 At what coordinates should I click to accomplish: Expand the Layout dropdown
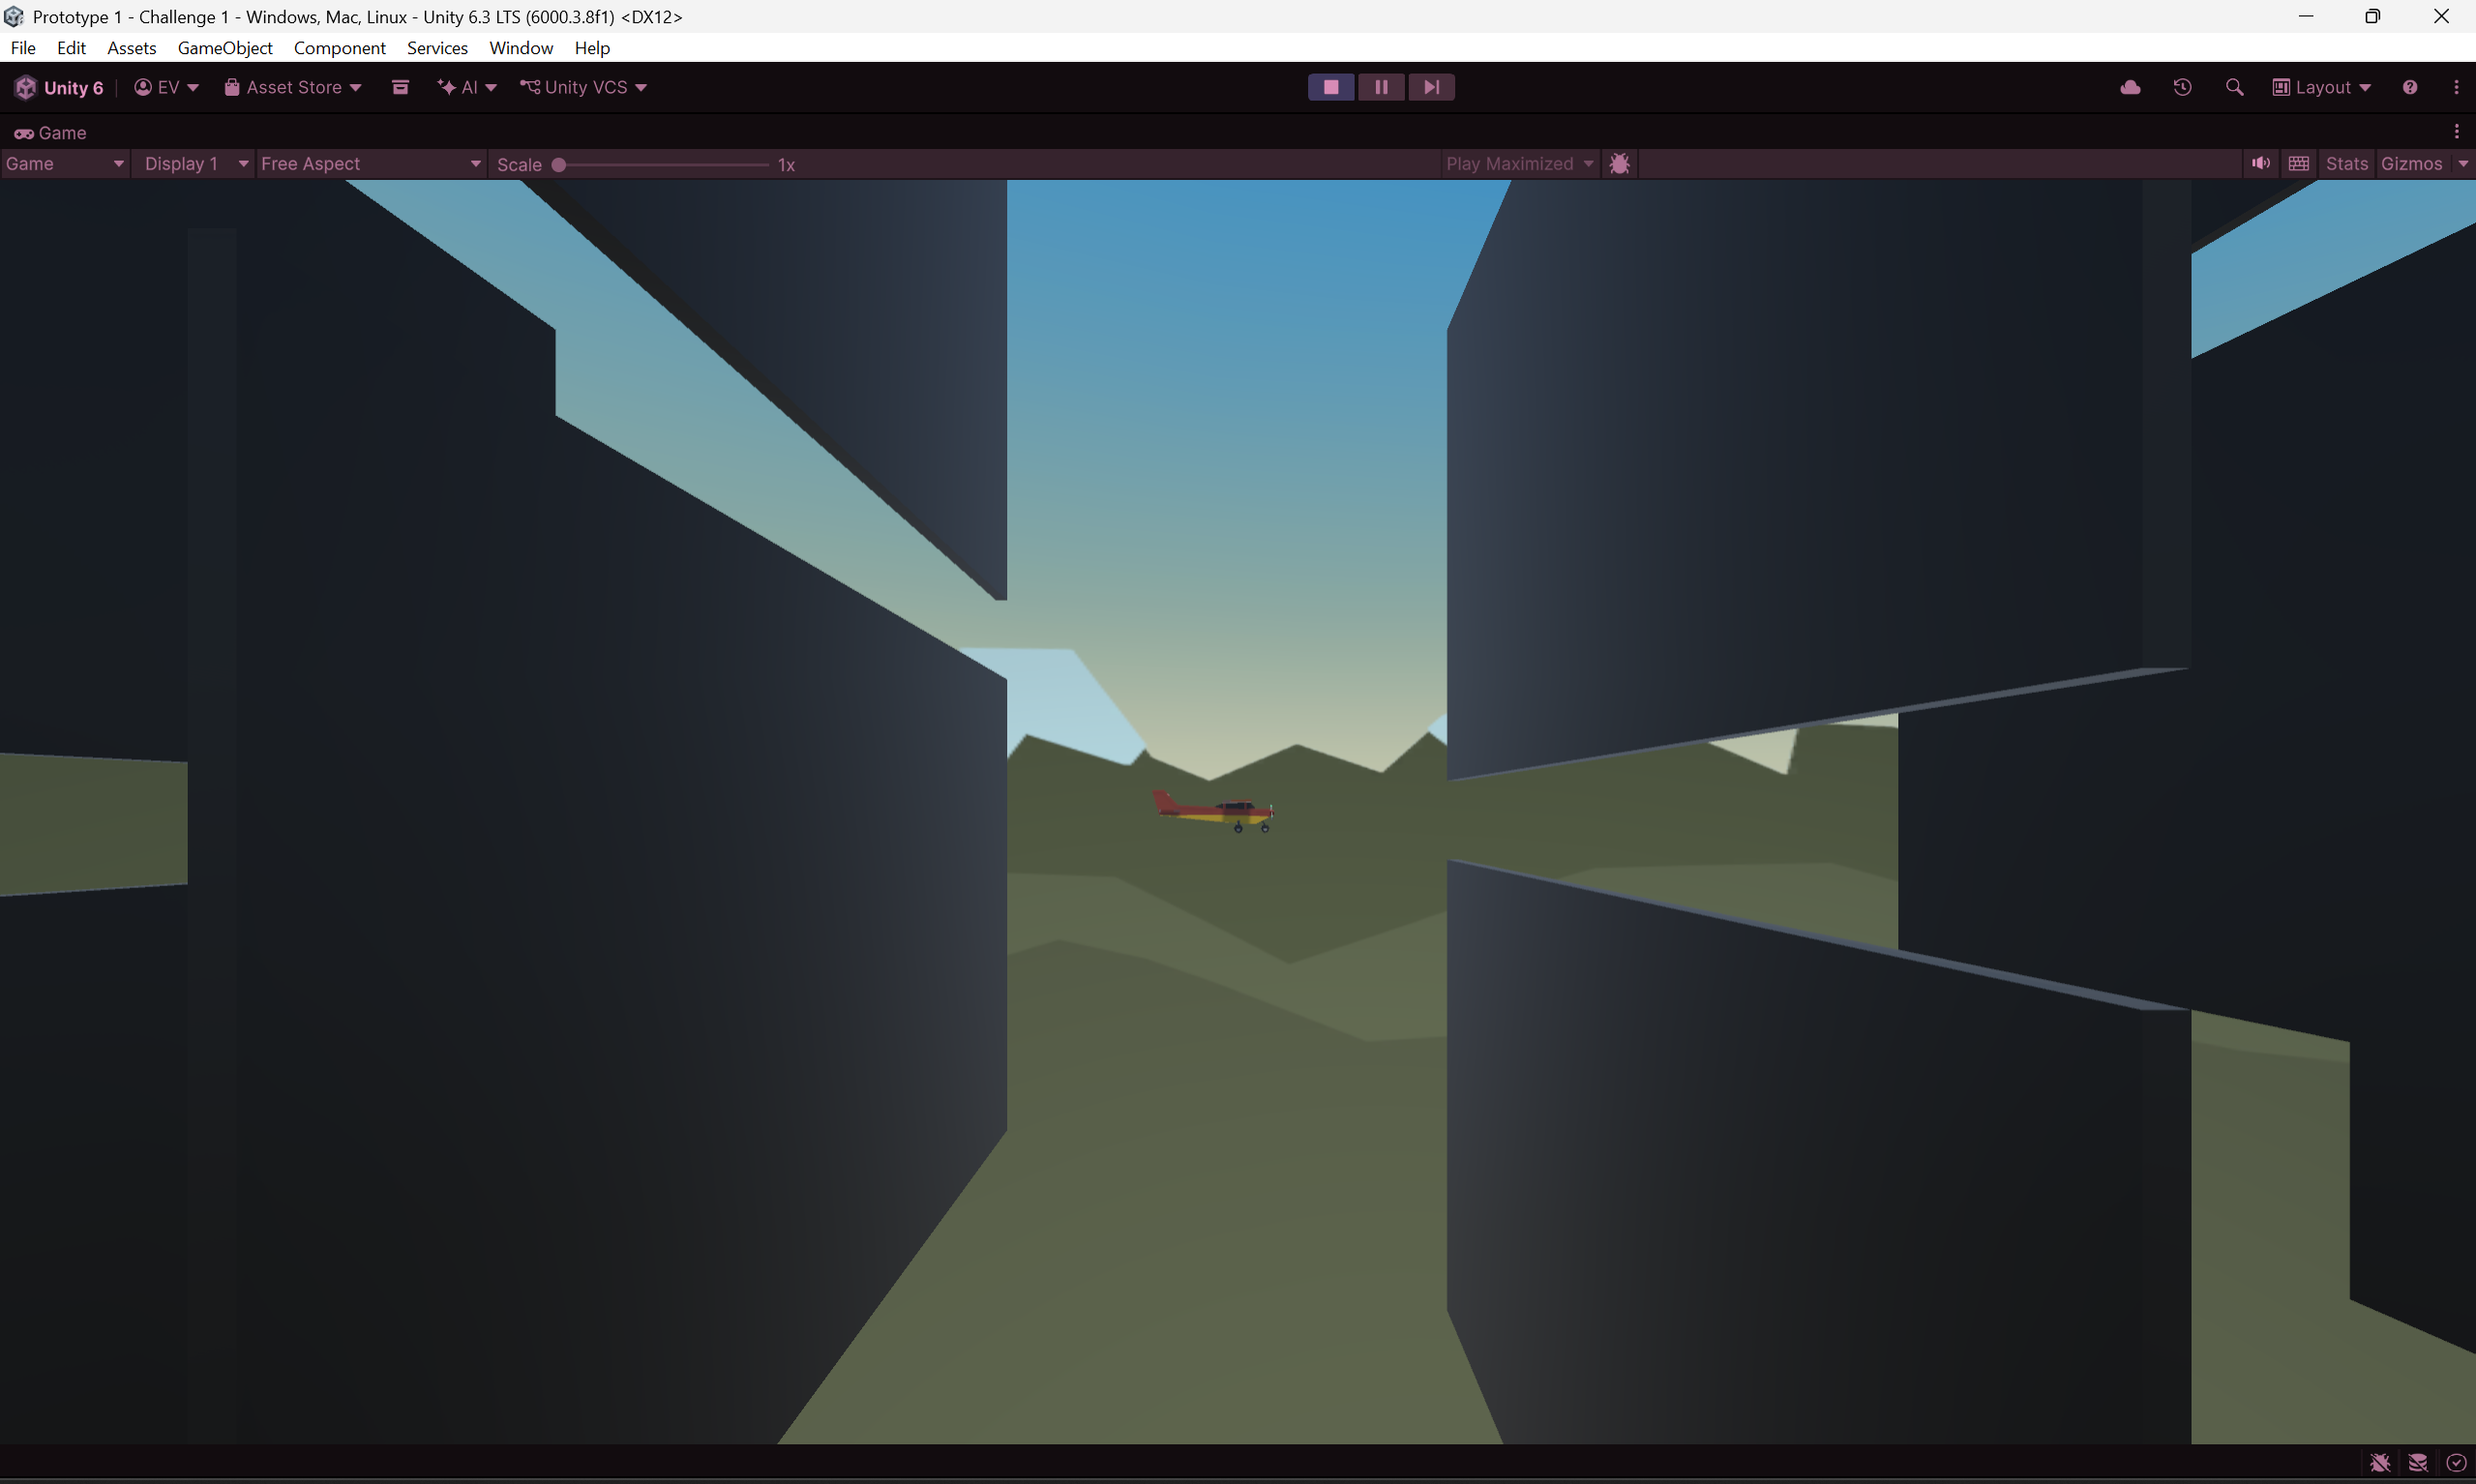tap(2321, 87)
